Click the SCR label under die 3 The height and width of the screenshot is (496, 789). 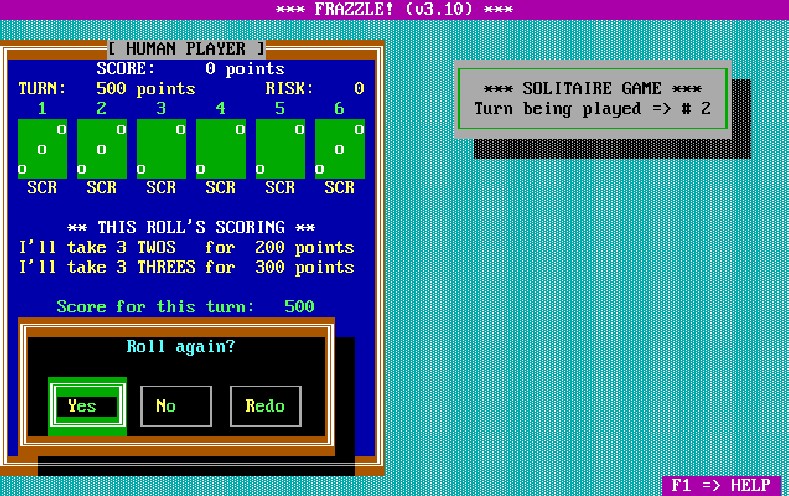161,187
